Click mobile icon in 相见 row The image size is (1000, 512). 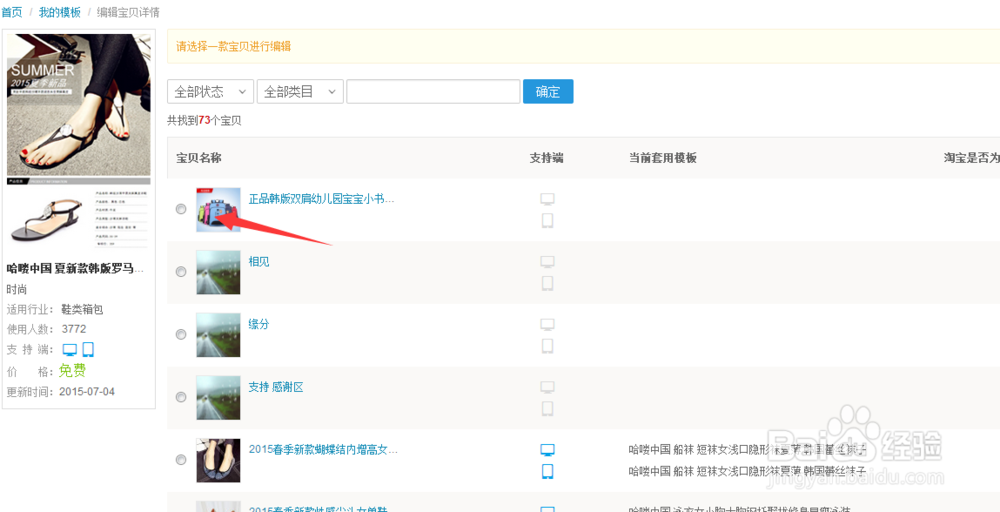pos(547,283)
